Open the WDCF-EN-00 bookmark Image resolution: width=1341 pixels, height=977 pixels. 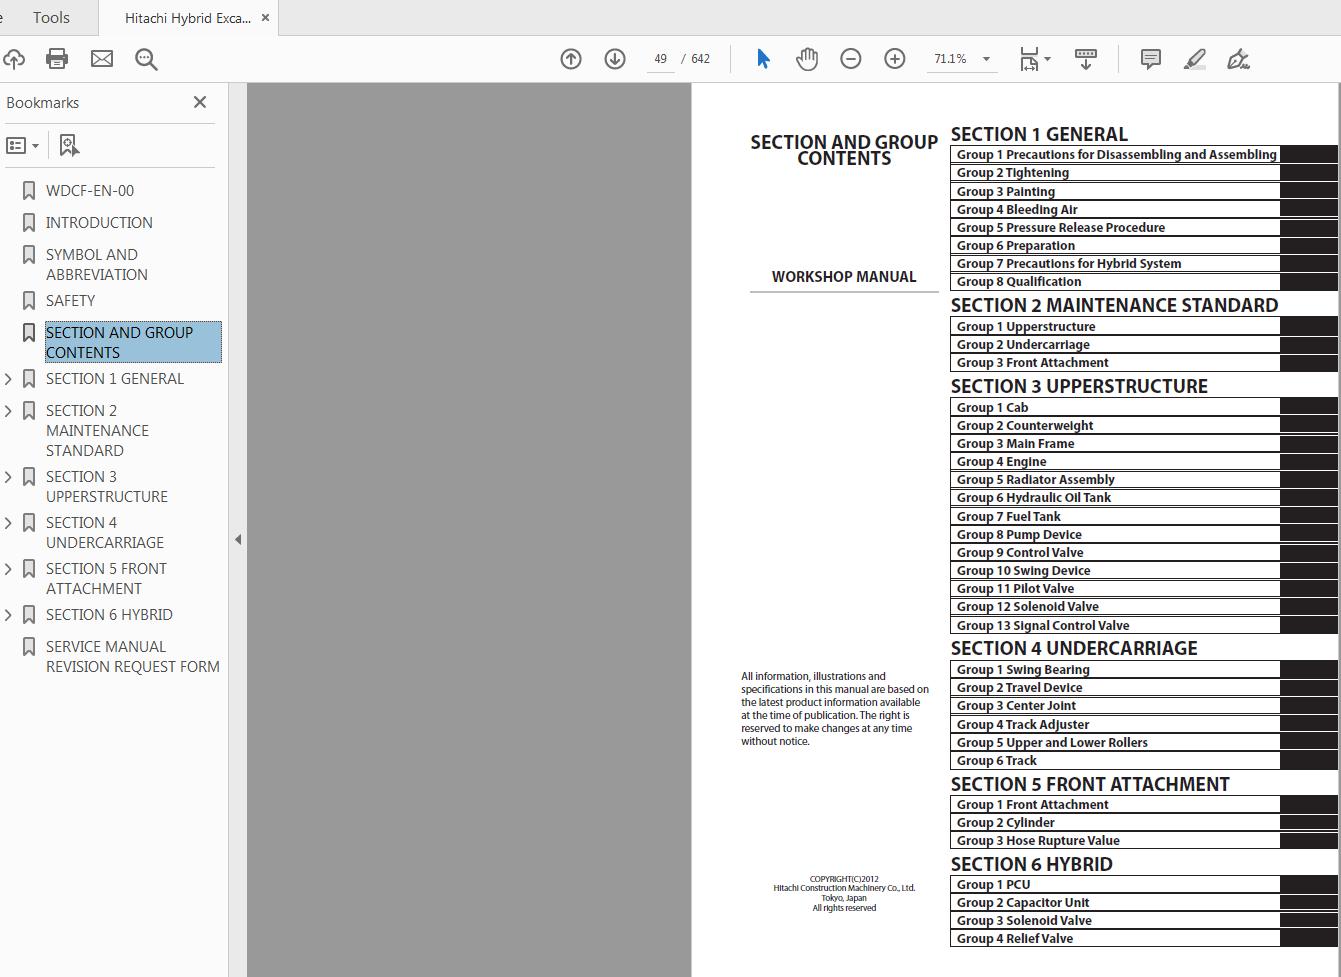90,191
